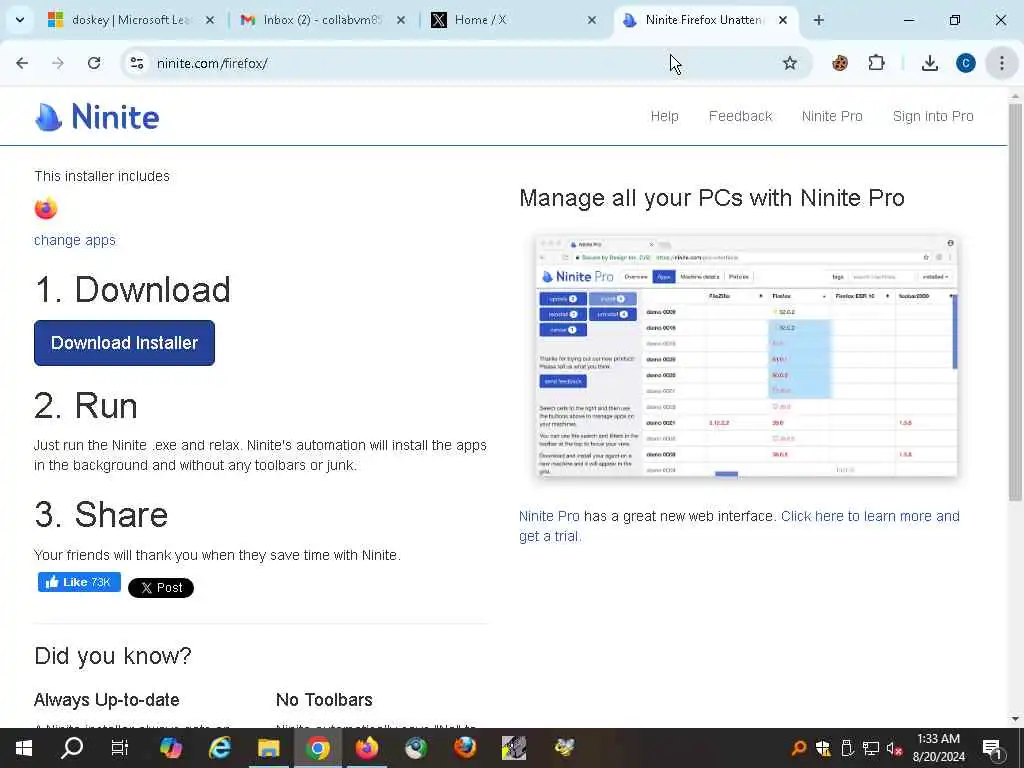View site information icon in address bar
Image resolution: width=1024 pixels, height=768 pixels.
coord(136,63)
